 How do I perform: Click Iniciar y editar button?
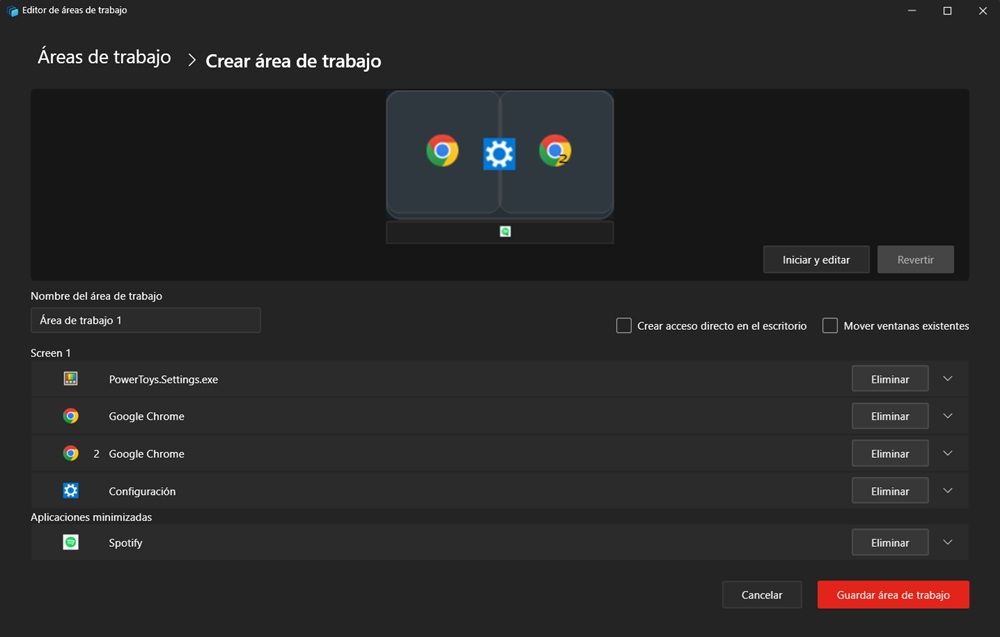coord(816,260)
